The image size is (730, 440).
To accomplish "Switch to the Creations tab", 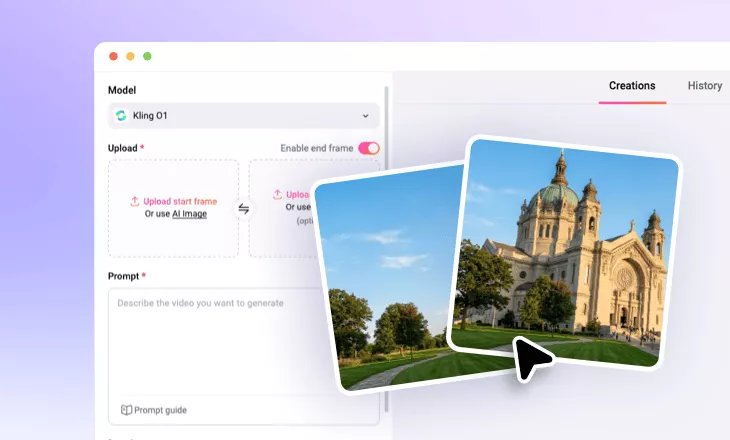I will pyautogui.click(x=632, y=86).
